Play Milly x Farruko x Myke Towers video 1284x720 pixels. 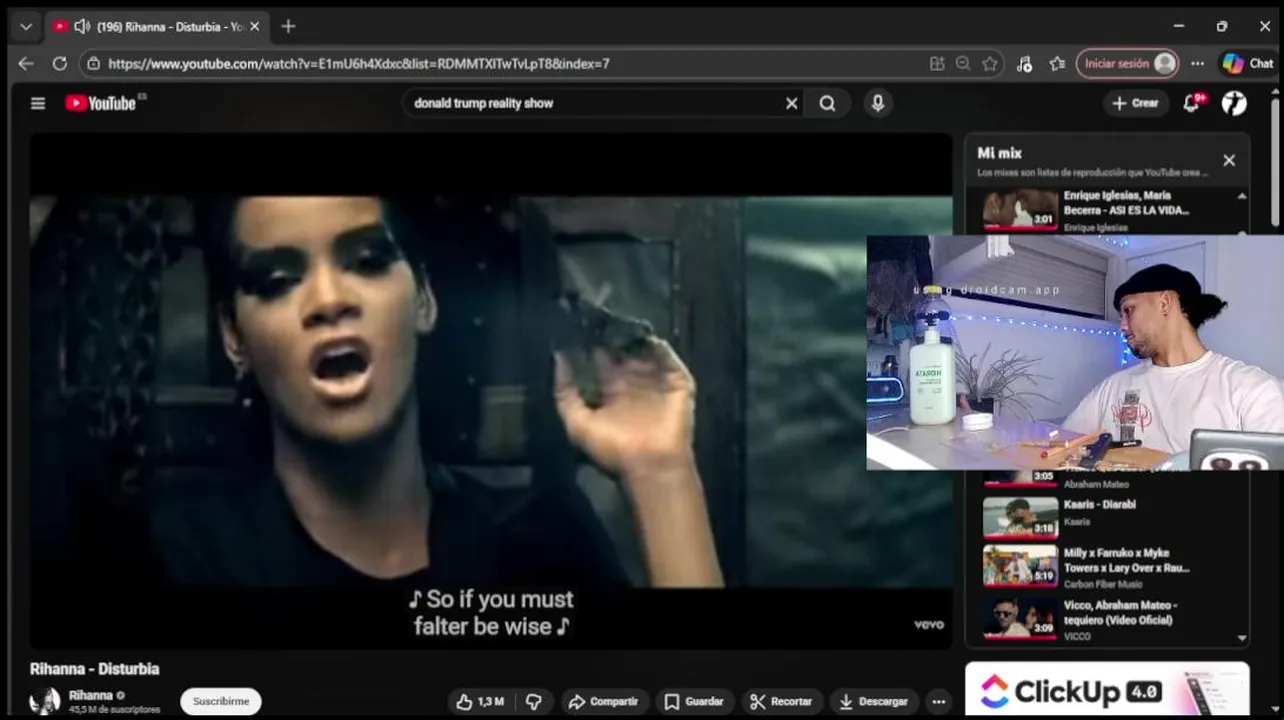tap(1112, 567)
